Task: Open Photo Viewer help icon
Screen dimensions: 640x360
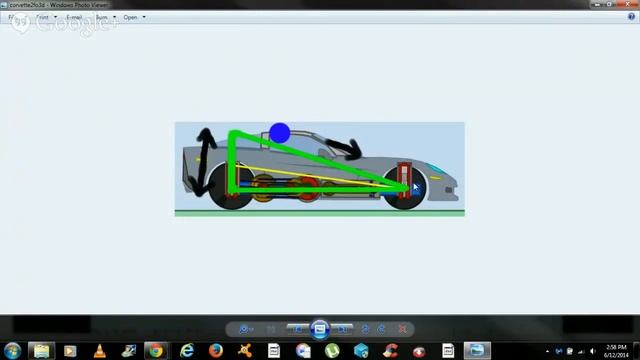Action: pos(631,17)
